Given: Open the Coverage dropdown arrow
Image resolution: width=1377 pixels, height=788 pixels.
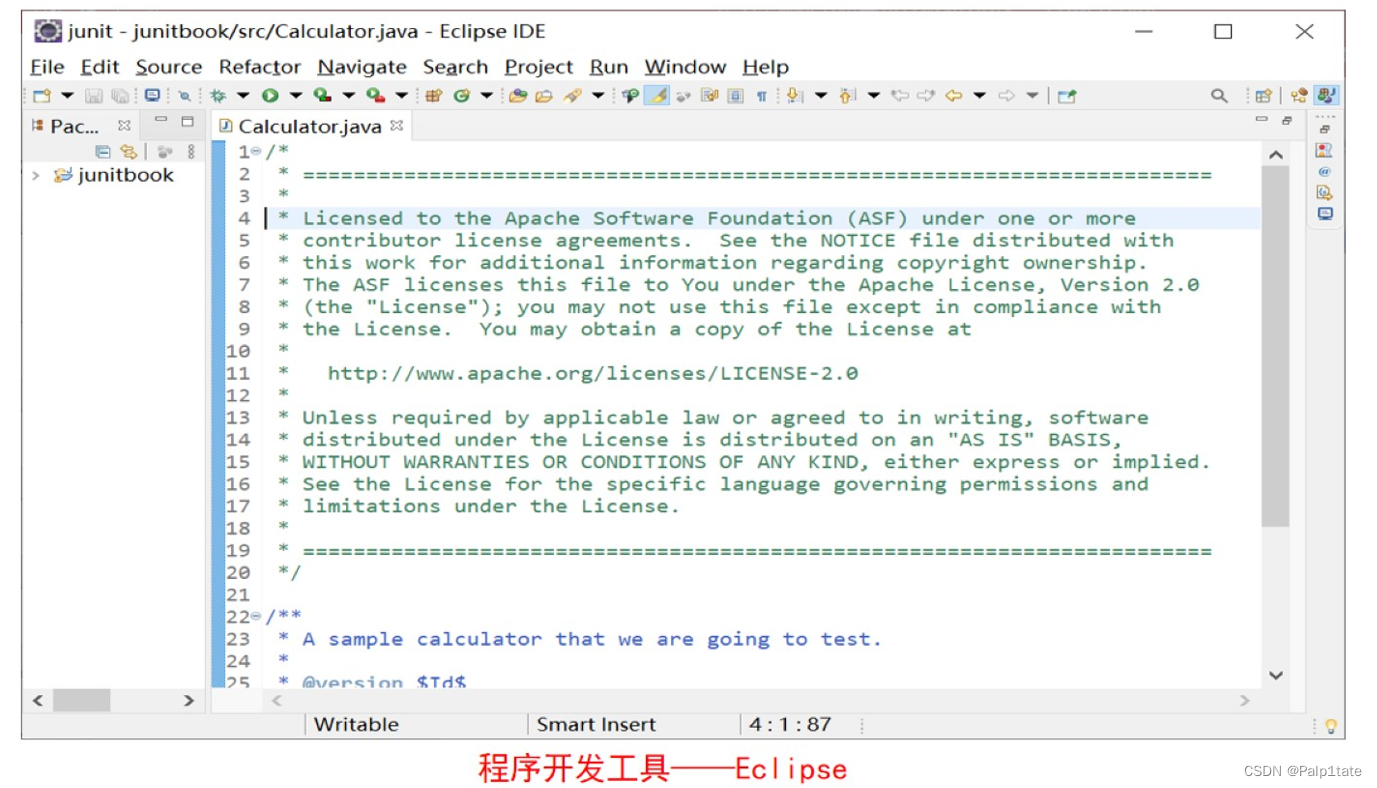Looking at the screenshot, I should [348, 96].
